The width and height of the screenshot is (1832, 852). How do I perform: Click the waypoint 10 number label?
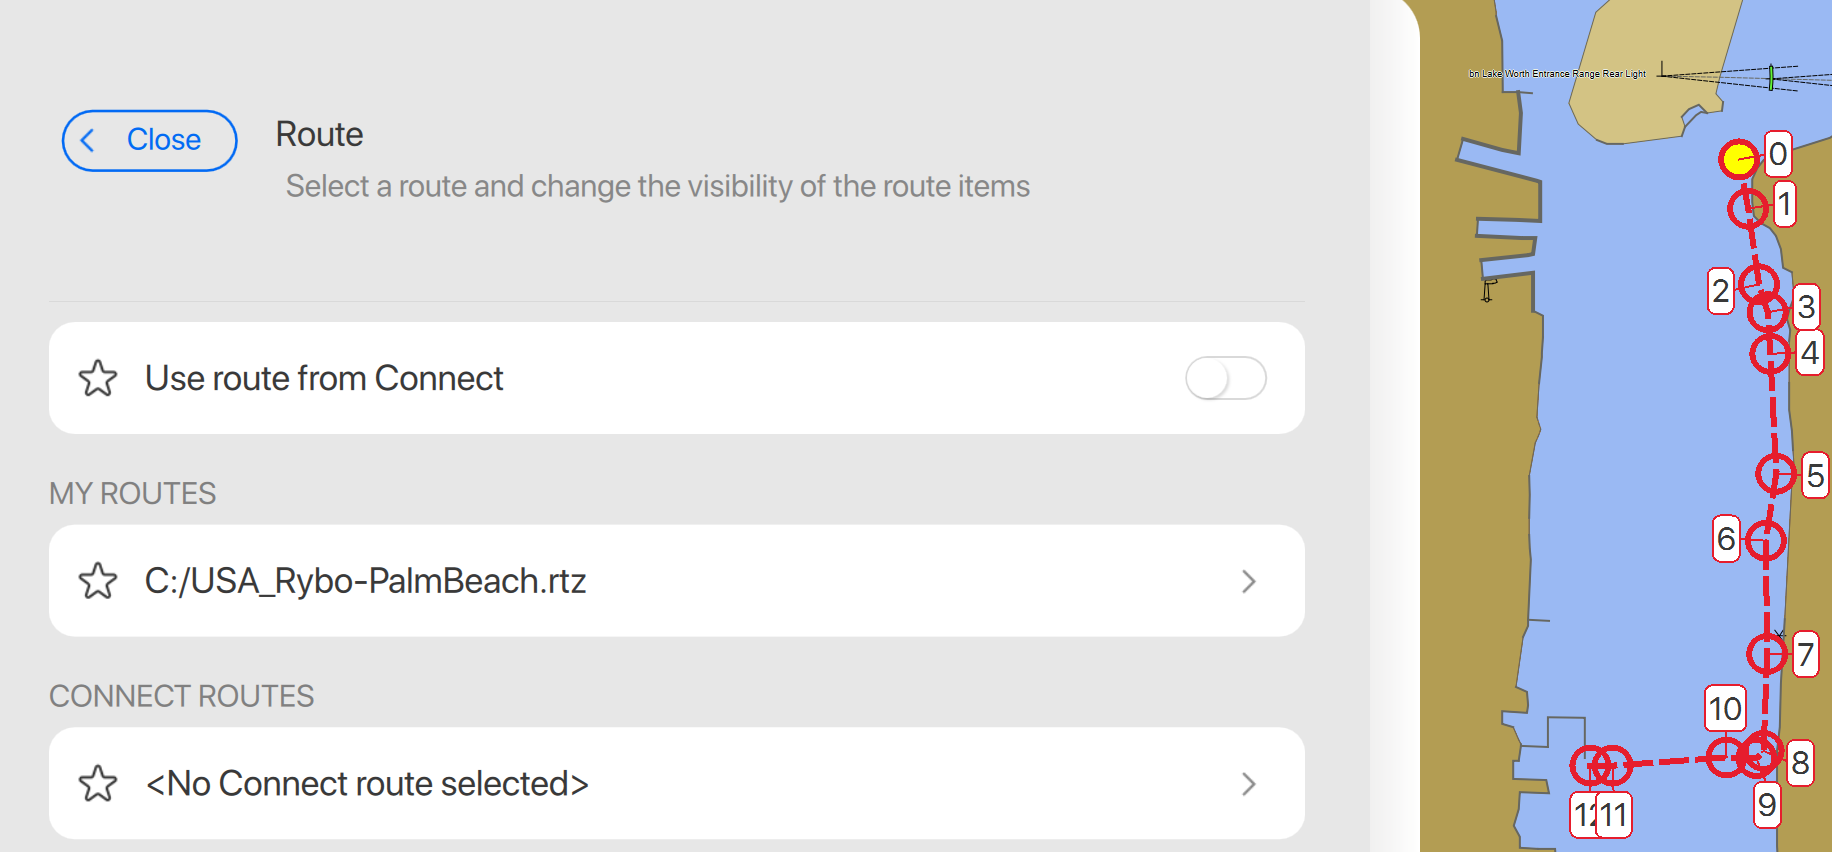coord(1725,708)
